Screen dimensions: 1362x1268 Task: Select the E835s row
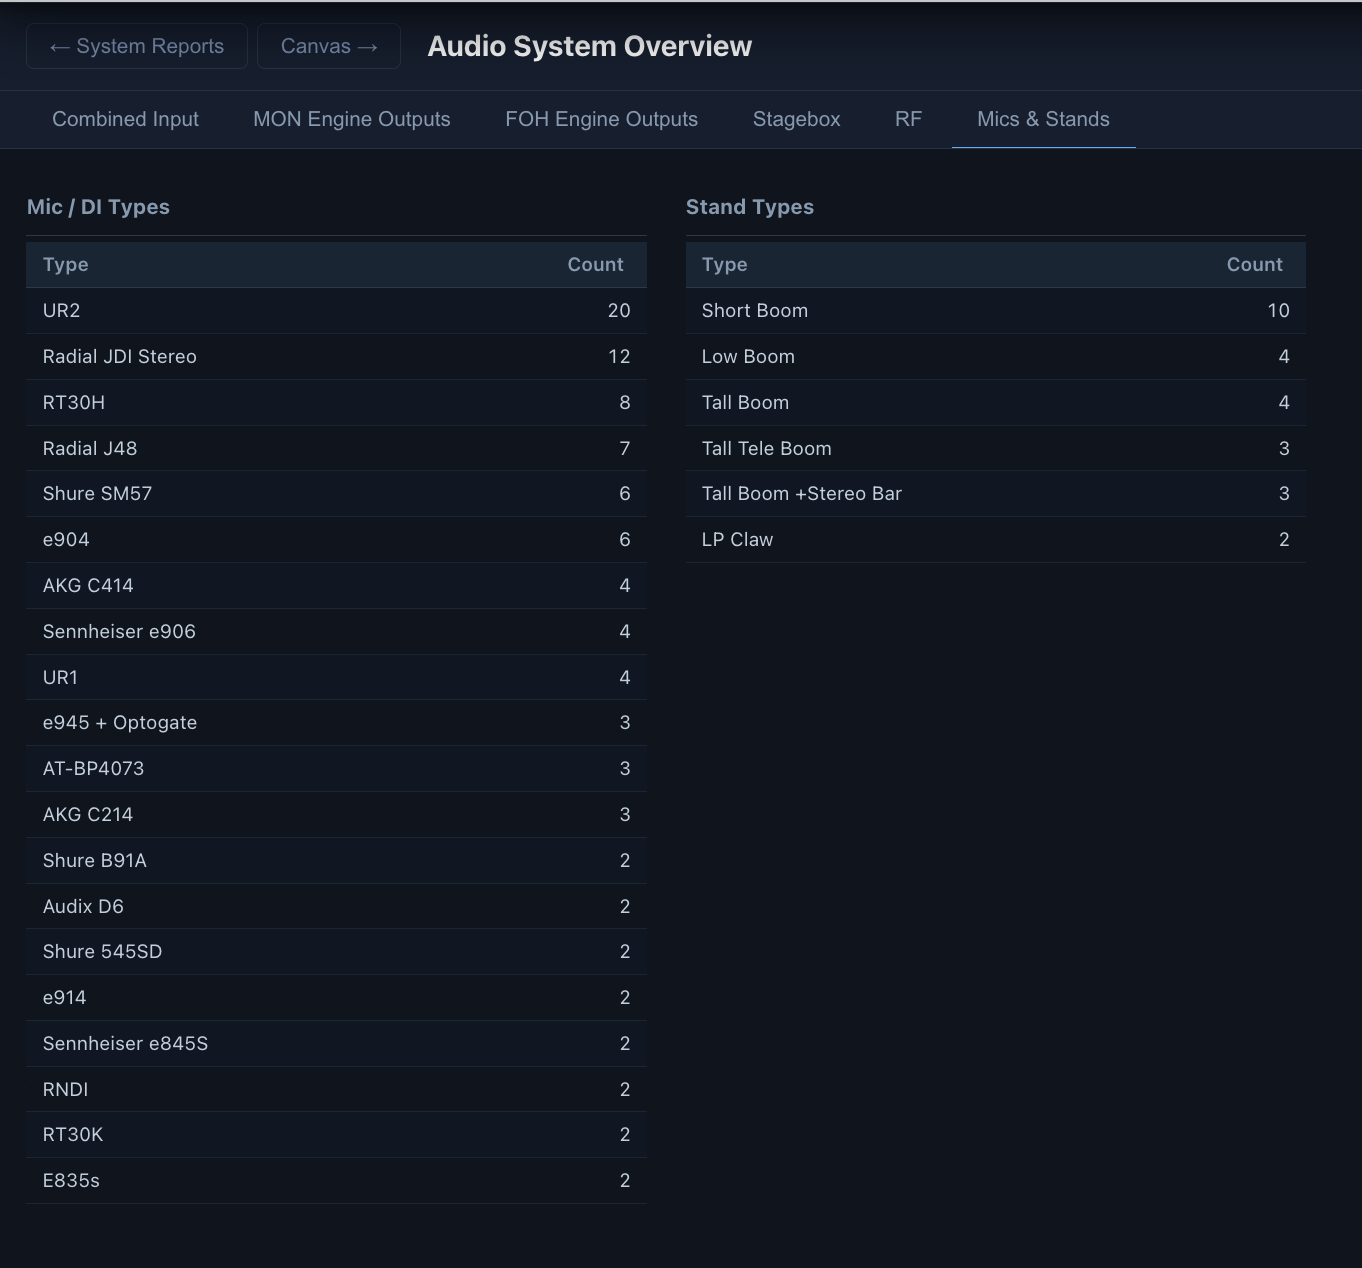pos(336,1181)
